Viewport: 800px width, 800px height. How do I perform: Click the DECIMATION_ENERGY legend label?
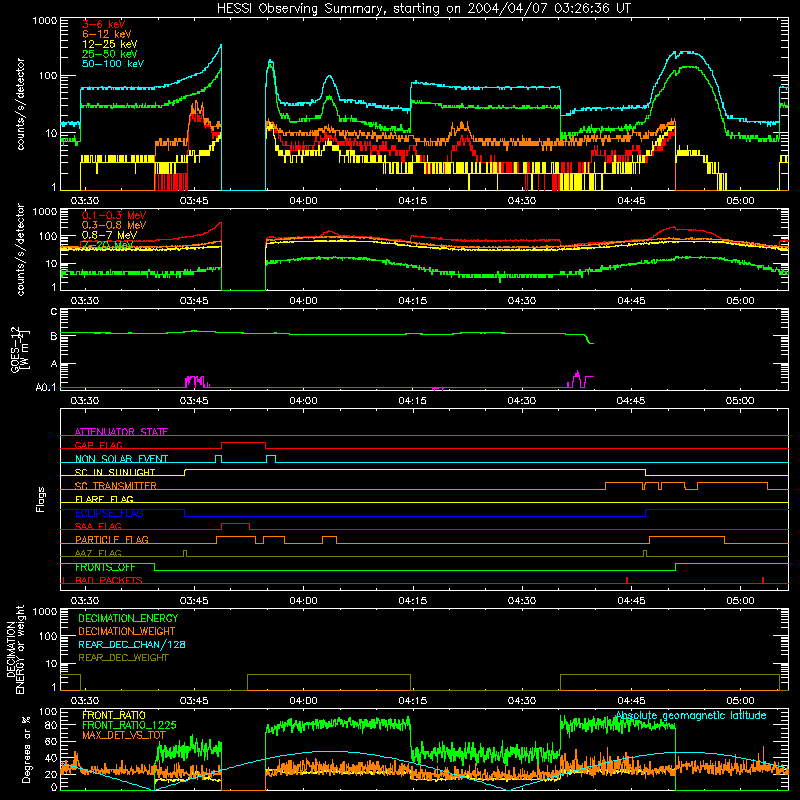coord(128,618)
